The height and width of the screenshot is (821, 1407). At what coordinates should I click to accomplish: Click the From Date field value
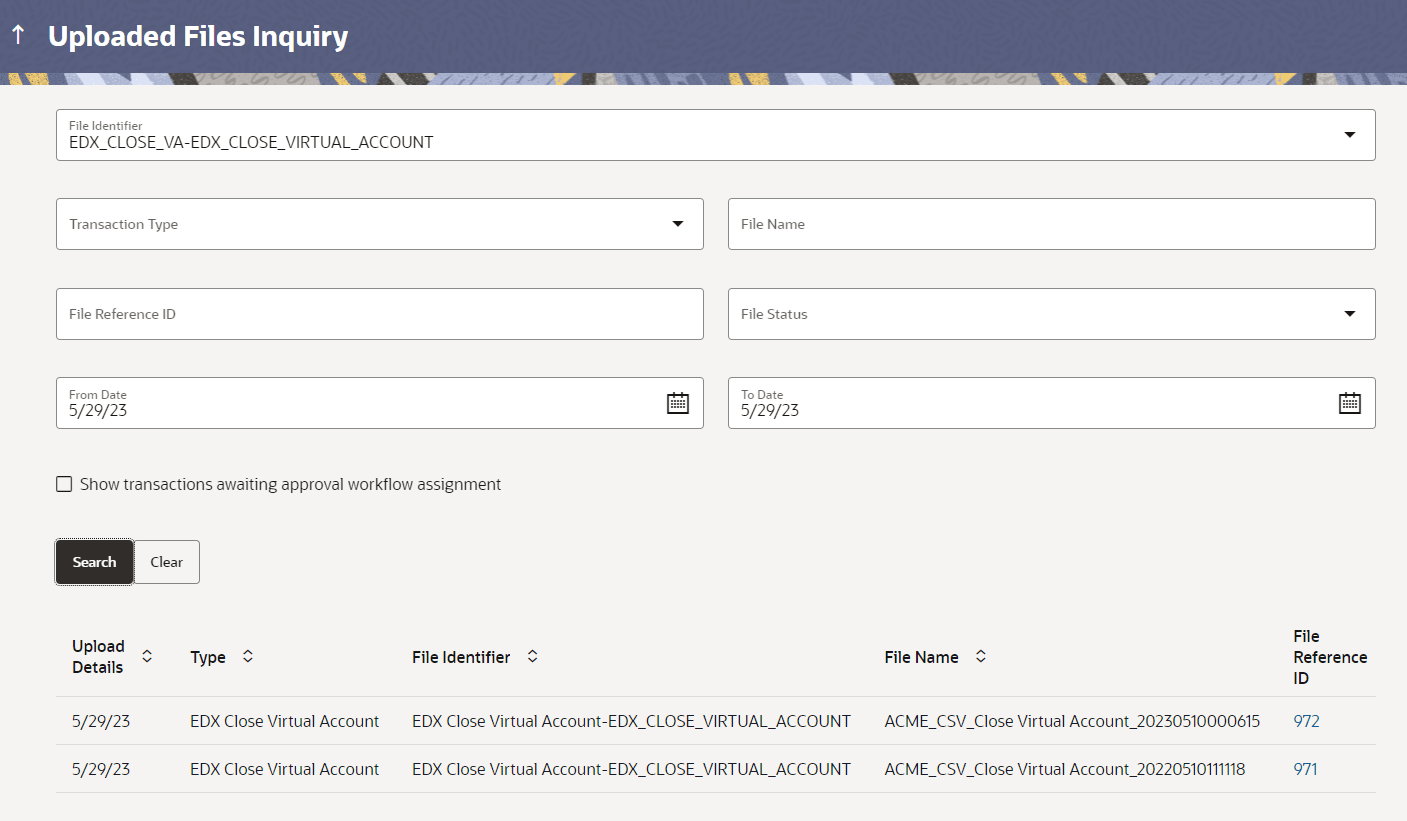98,410
